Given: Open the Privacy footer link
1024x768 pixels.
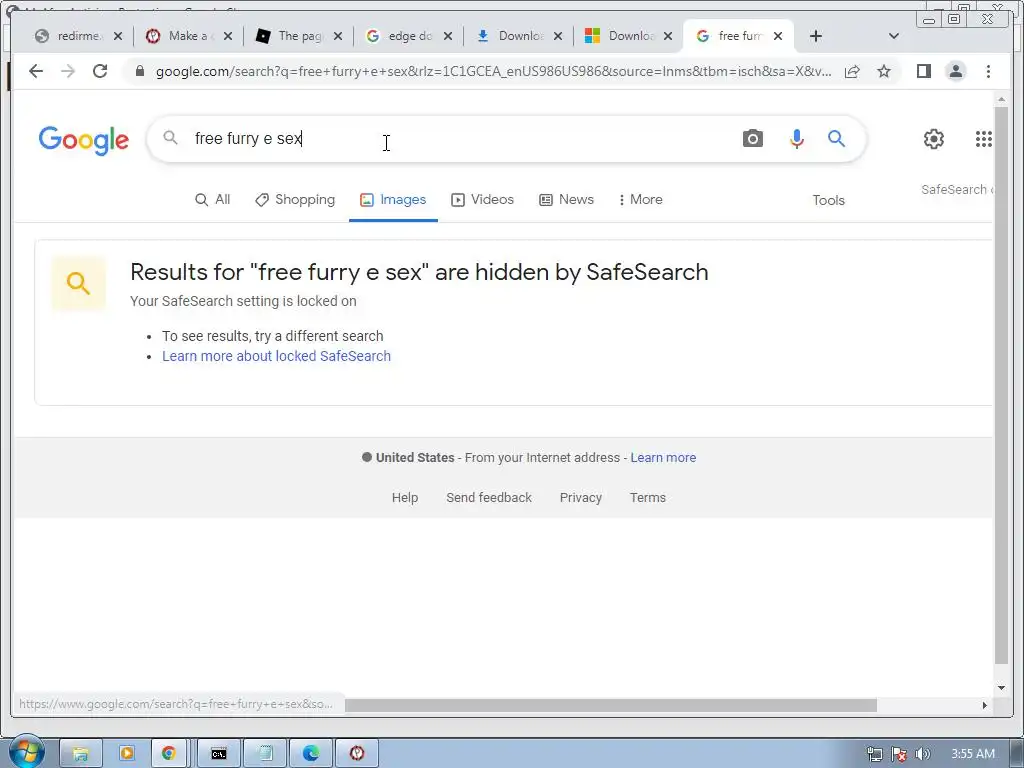Looking at the screenshot, I should [581, 498].
